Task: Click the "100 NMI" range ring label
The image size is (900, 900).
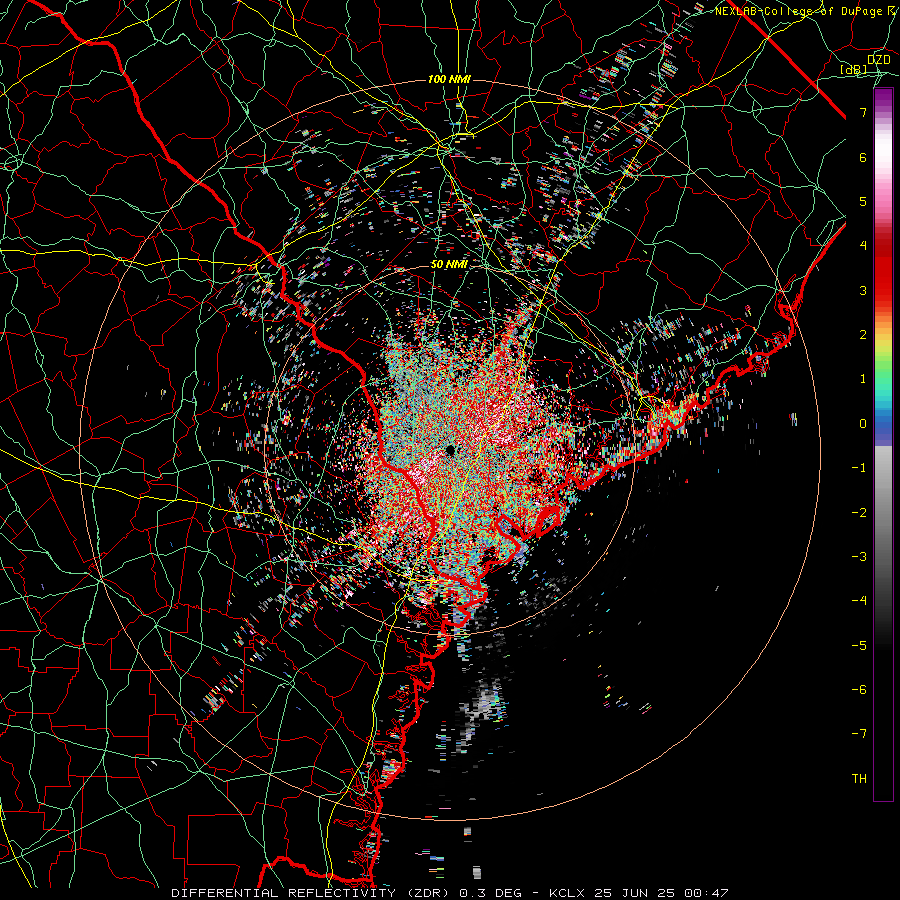Action: click(449, 79)
